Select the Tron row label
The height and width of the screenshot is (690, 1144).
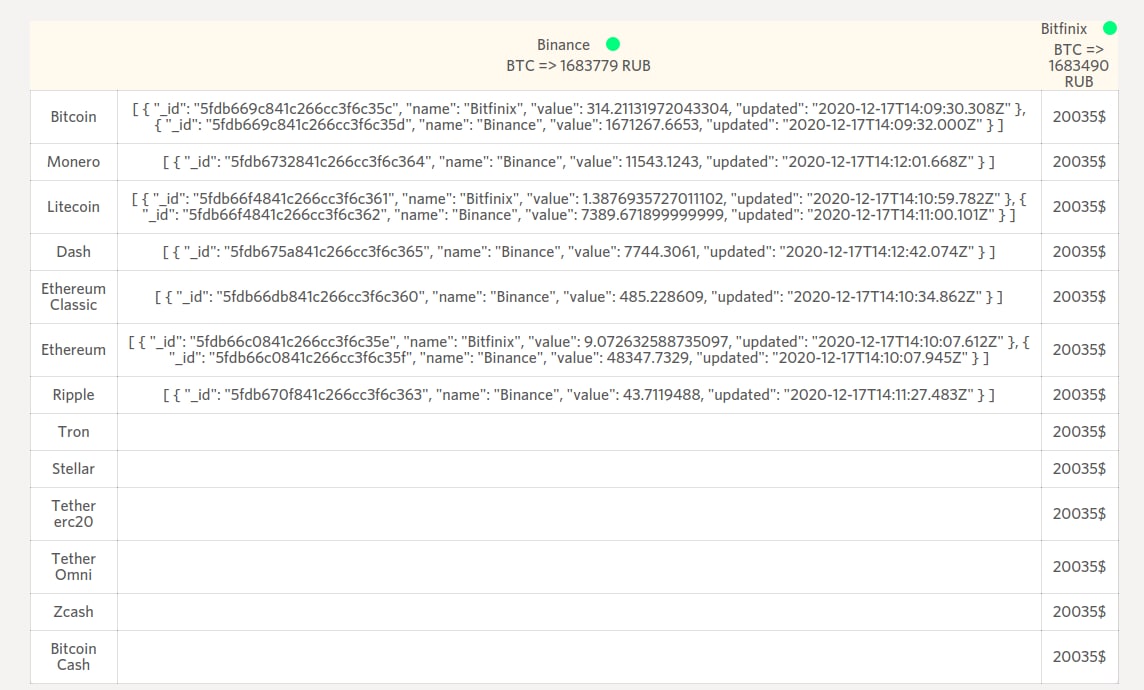[x=74, y=432]
